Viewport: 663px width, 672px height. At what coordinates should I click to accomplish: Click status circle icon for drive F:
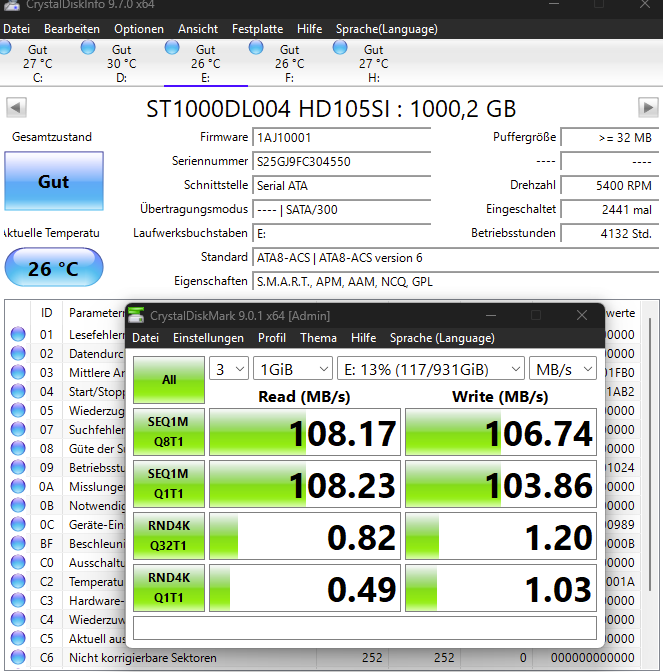click(256, 47)
